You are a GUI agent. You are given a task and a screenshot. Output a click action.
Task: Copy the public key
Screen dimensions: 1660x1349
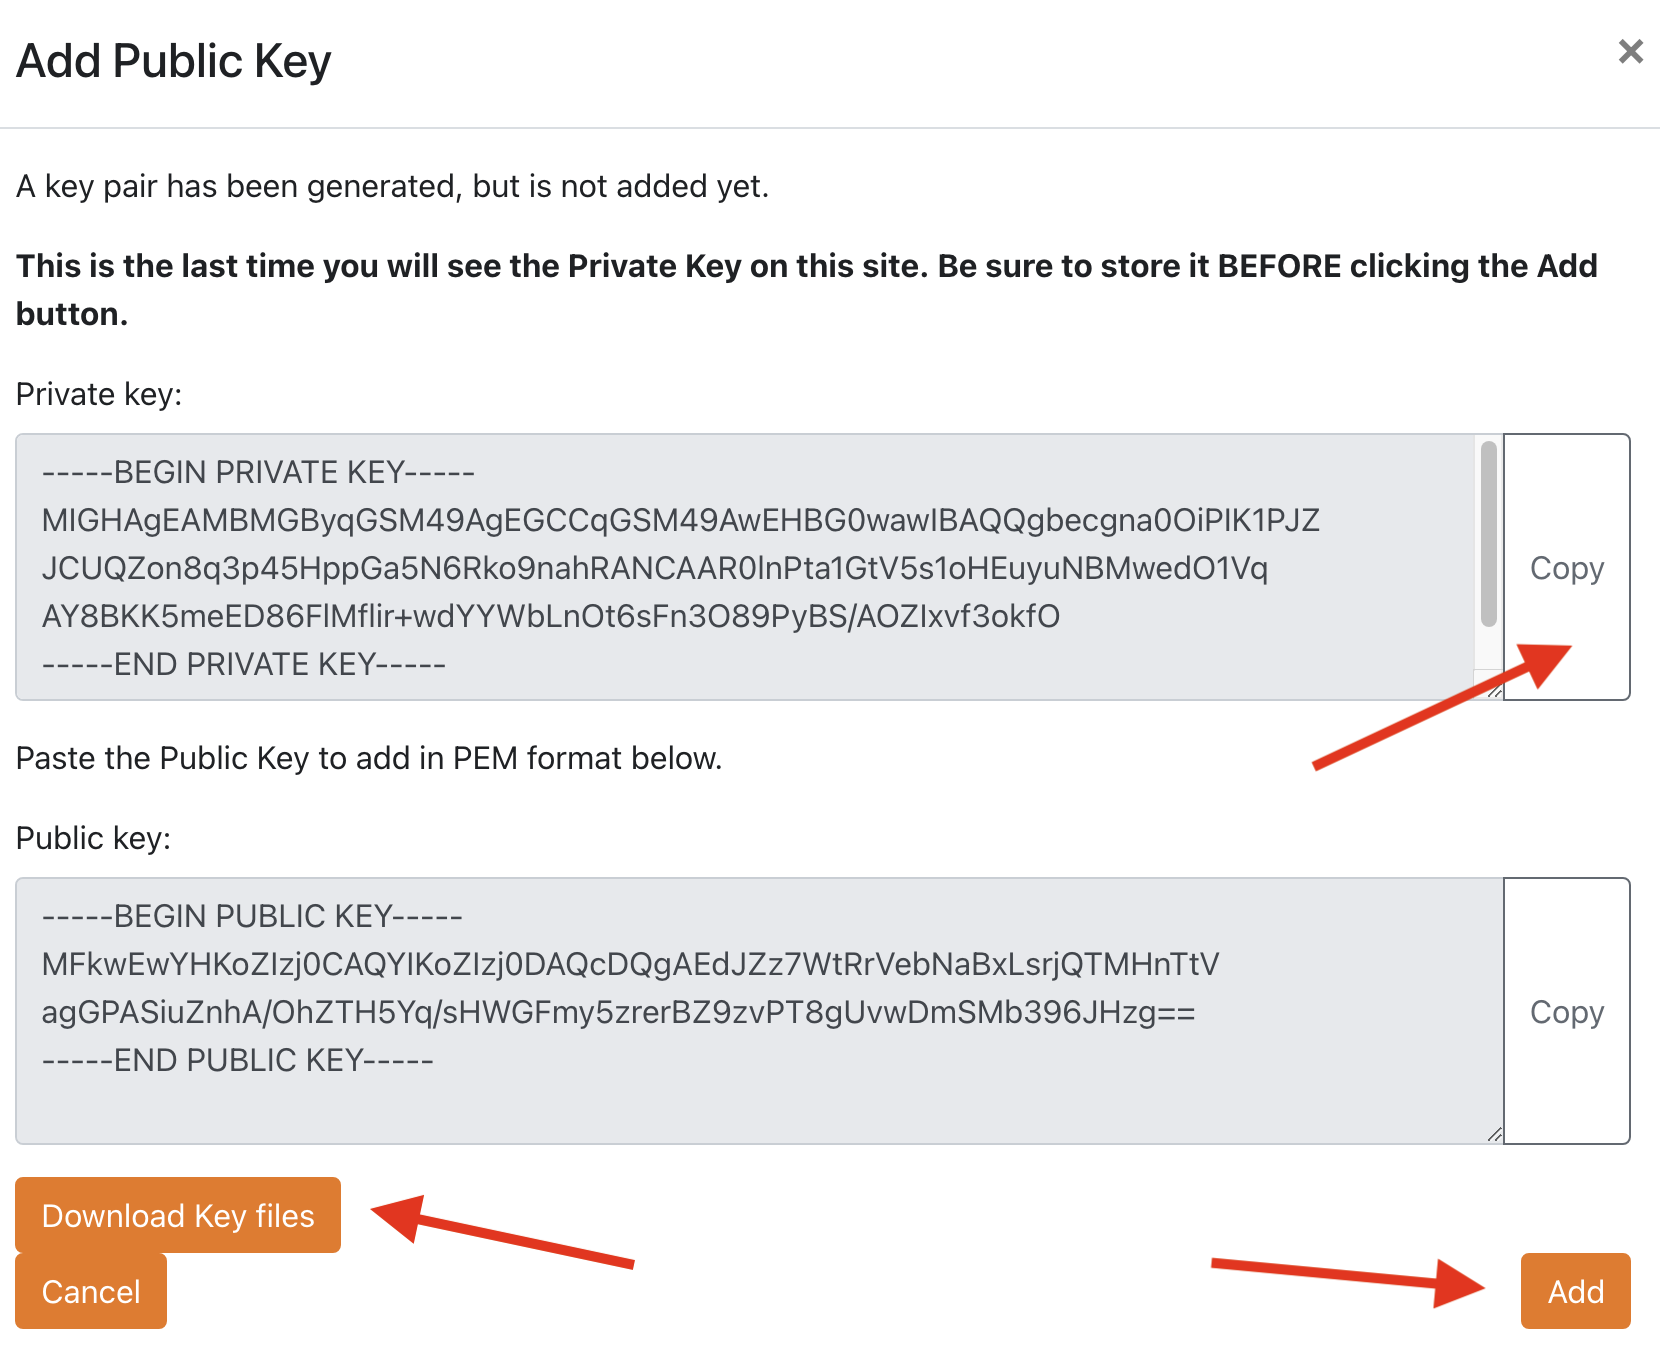coord(1566,1011)
